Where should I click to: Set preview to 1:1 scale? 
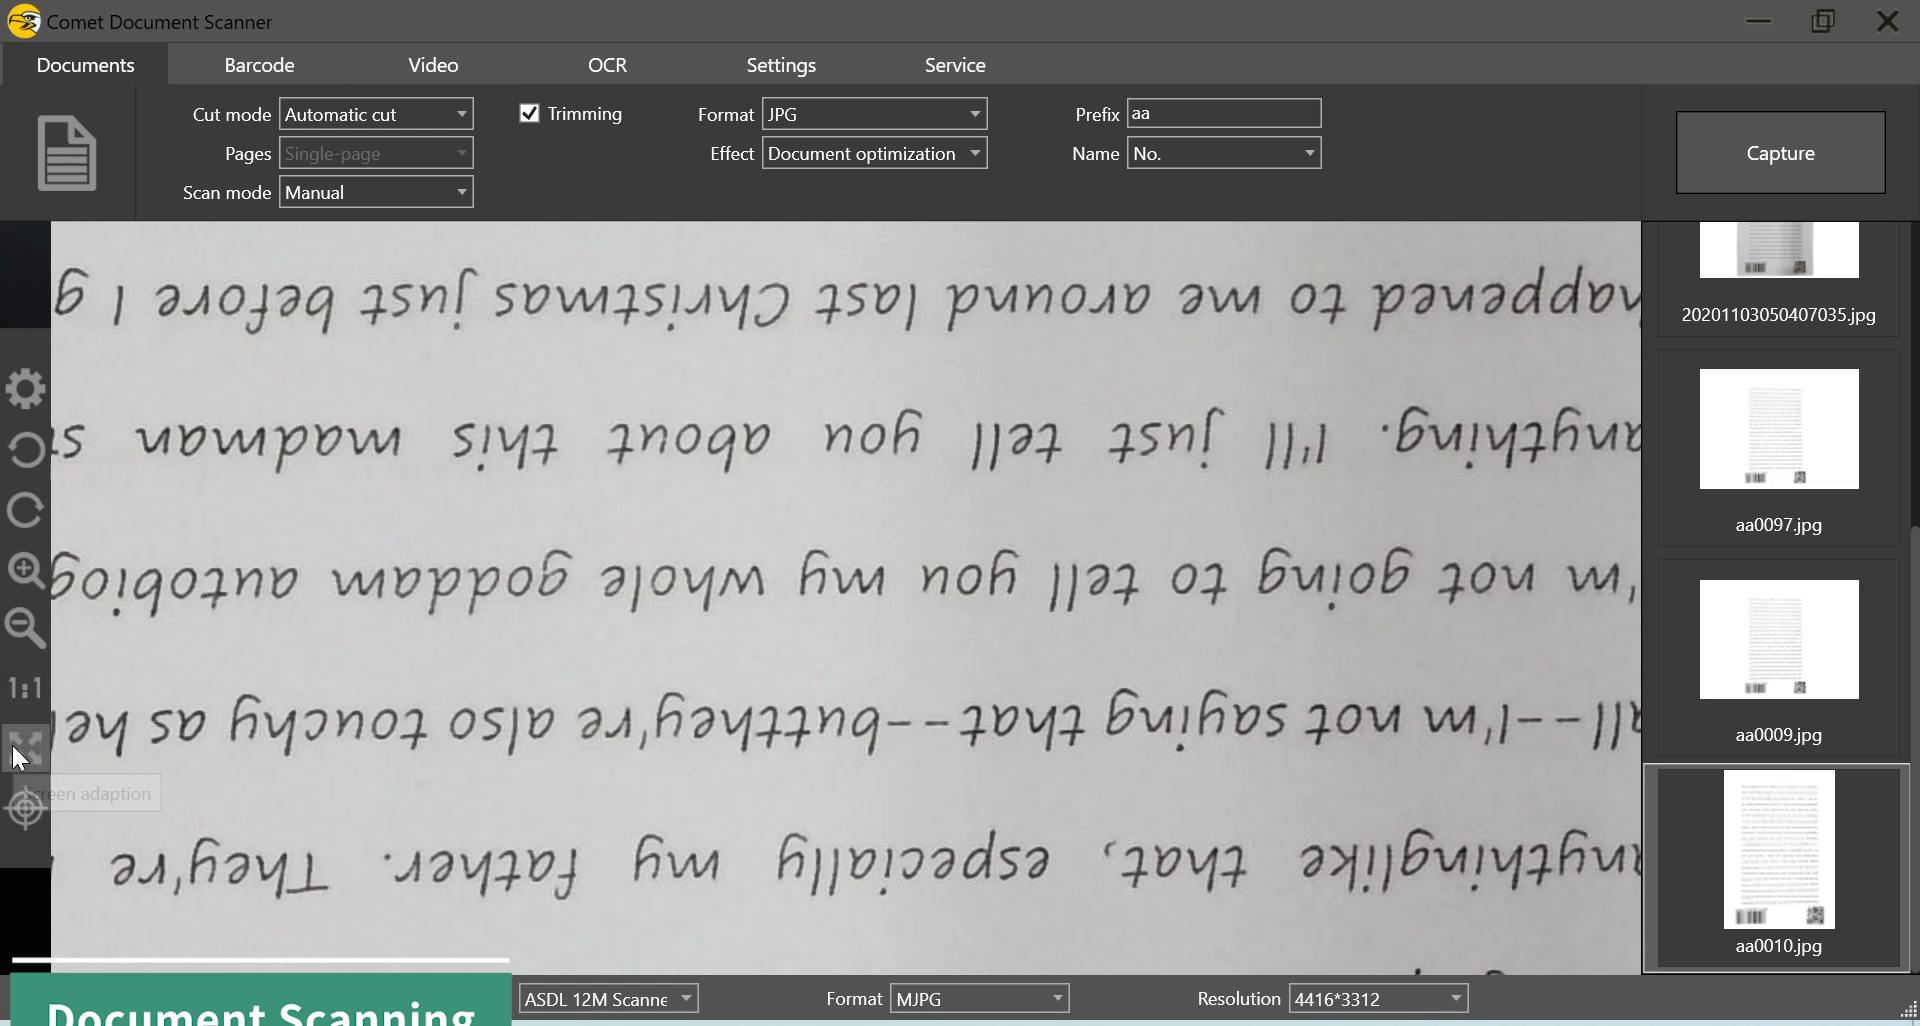click(25, 688)
